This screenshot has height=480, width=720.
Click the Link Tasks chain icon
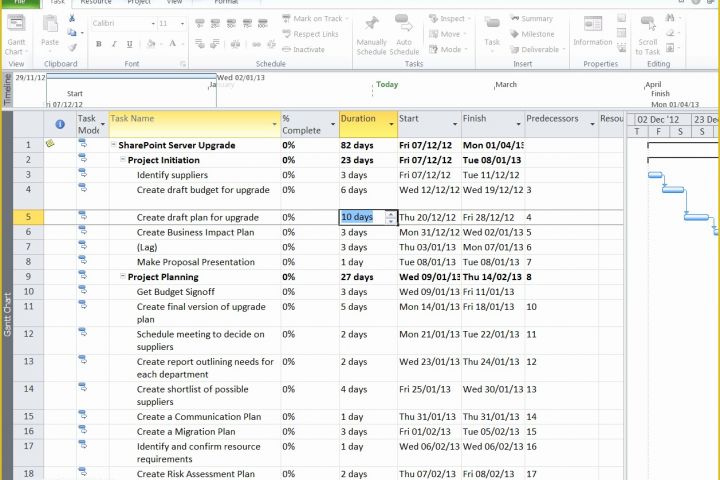tap(256, 44)
